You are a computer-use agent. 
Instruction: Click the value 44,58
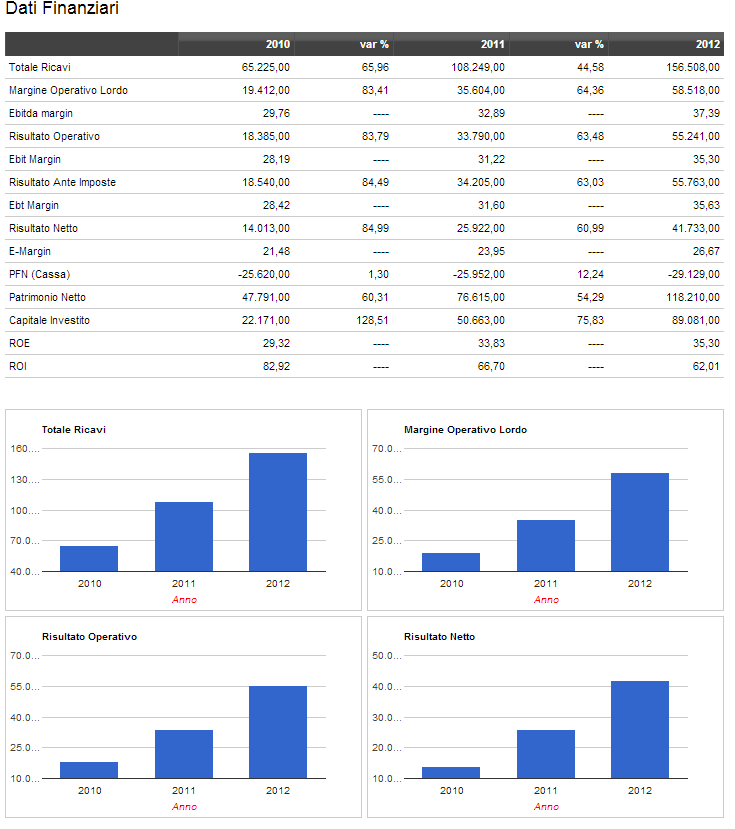pyautogui.click(x=591, y=67)
